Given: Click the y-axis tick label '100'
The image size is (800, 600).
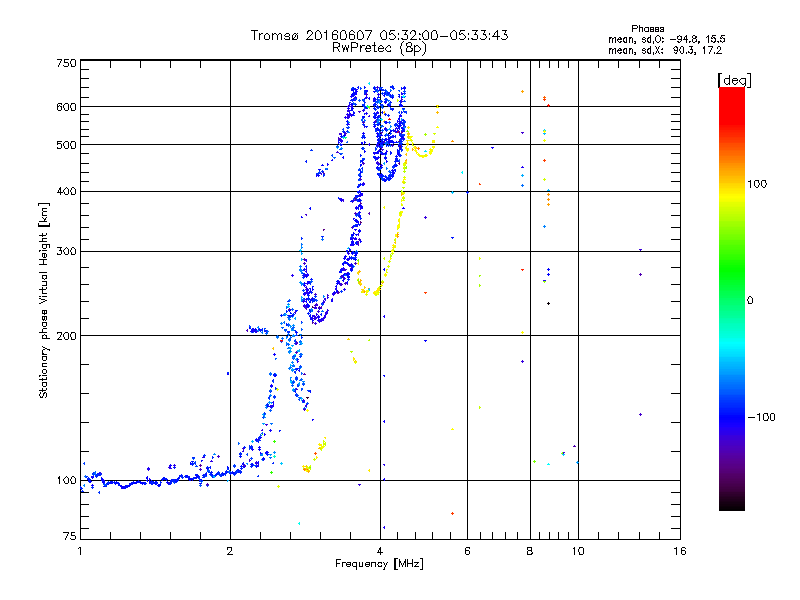Looking at the screenshot, I should 67,481.
